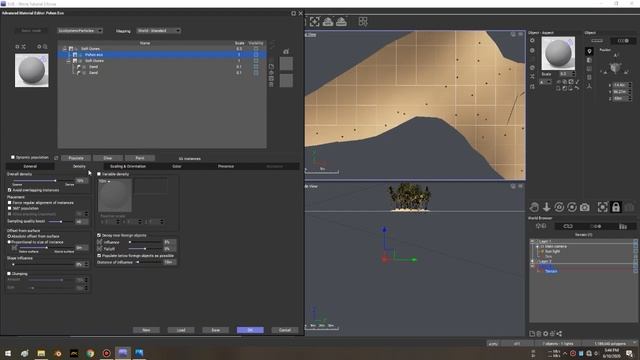Enable the Clumping checkbox
Image resolution: width=640 pixels, height=360 pixels.
point(9,273)
